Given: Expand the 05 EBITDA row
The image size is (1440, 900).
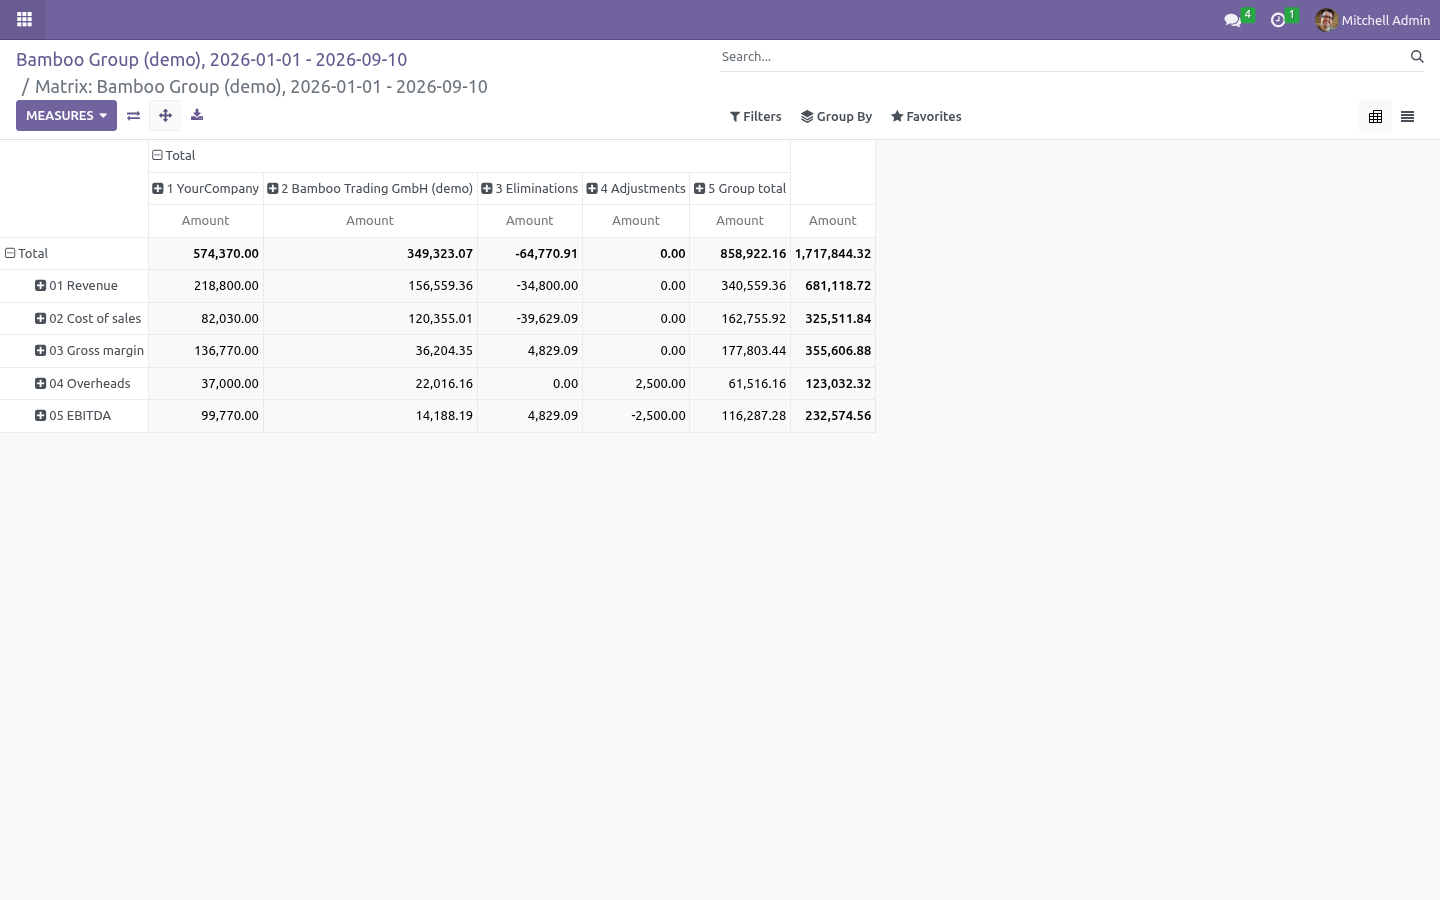Looking at the screenshot, I should pyautogui.click(x=73, y=416).
